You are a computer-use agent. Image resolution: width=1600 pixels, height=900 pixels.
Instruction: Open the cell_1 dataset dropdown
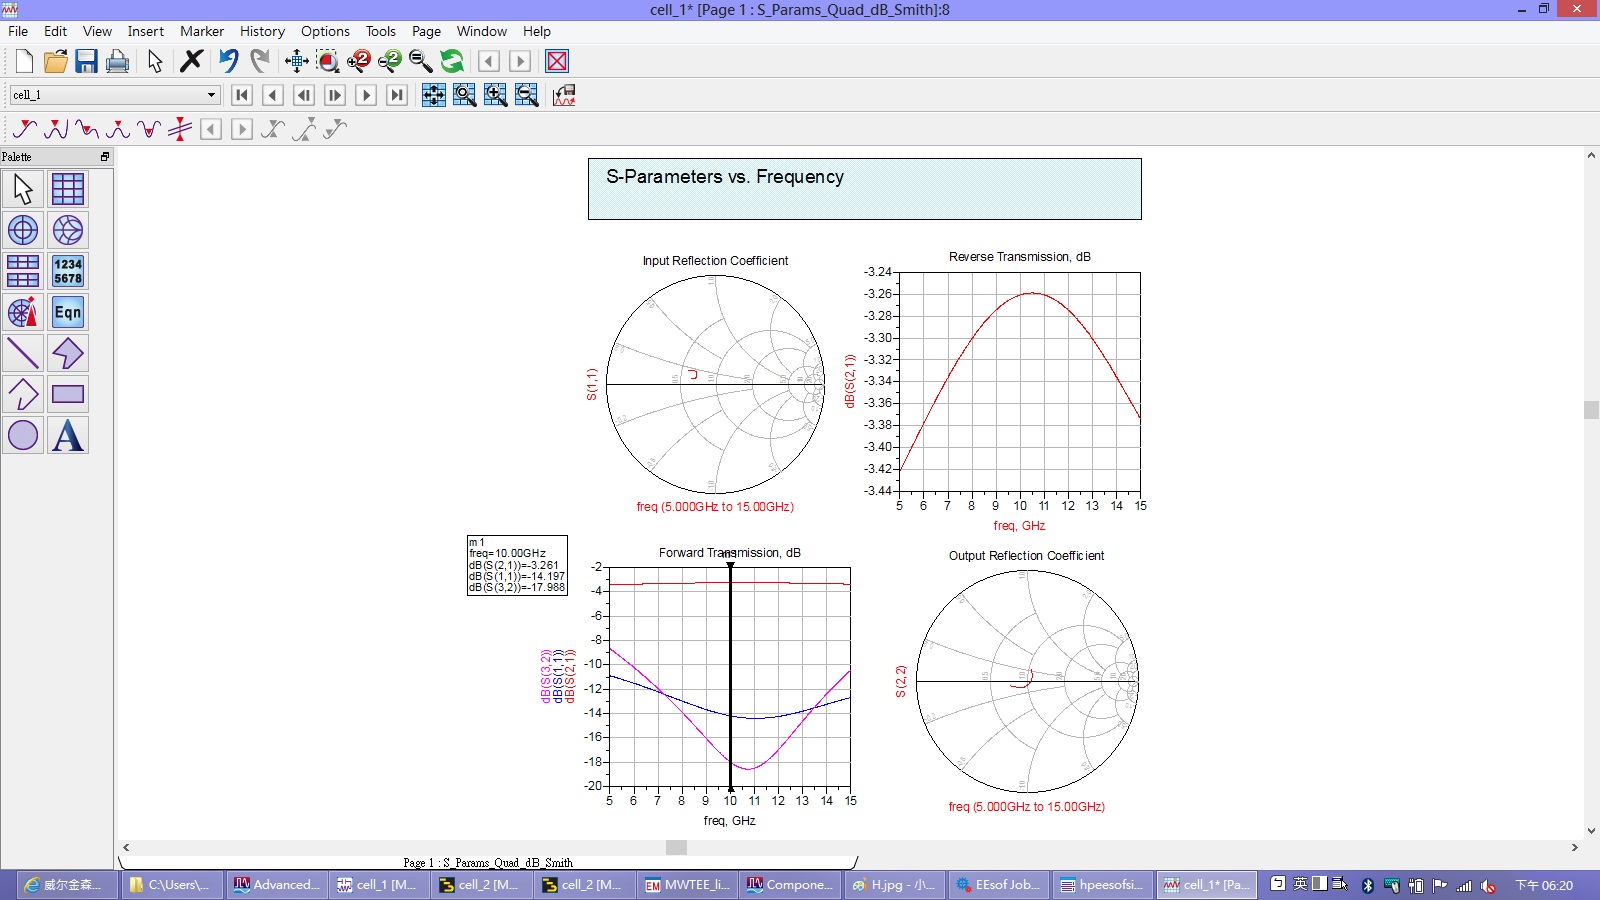click(211, 95)
